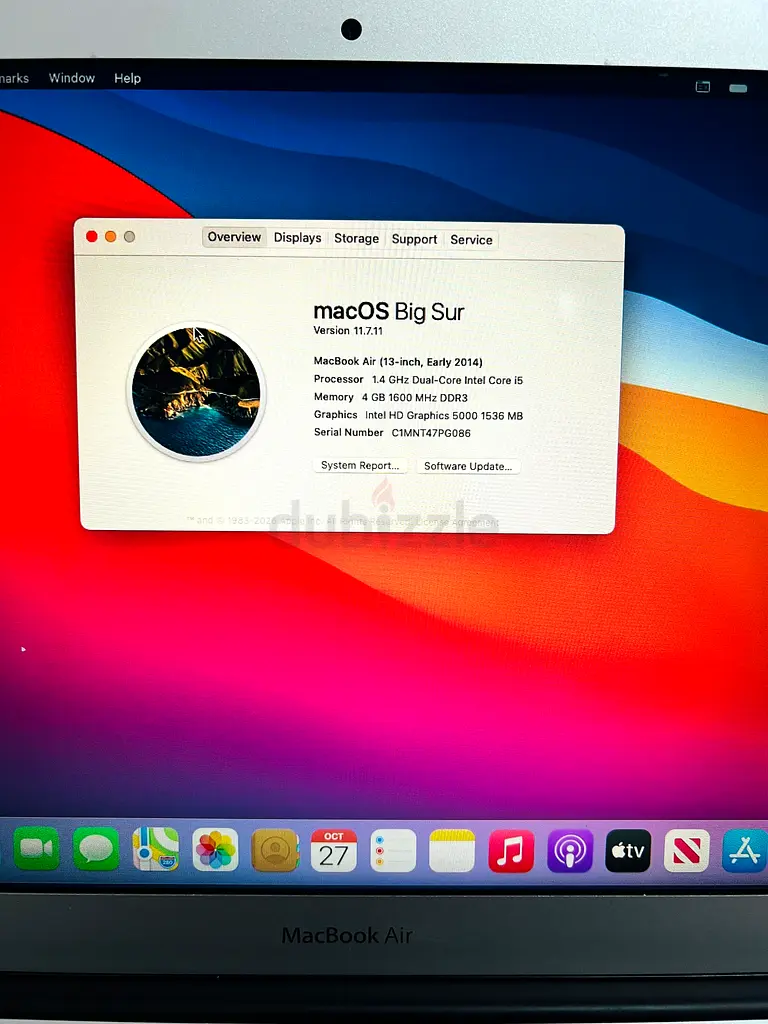The height and width of the screenshot is (1024, 768).
Task: Open Contacts from the Dock
Action: point(275,850)
